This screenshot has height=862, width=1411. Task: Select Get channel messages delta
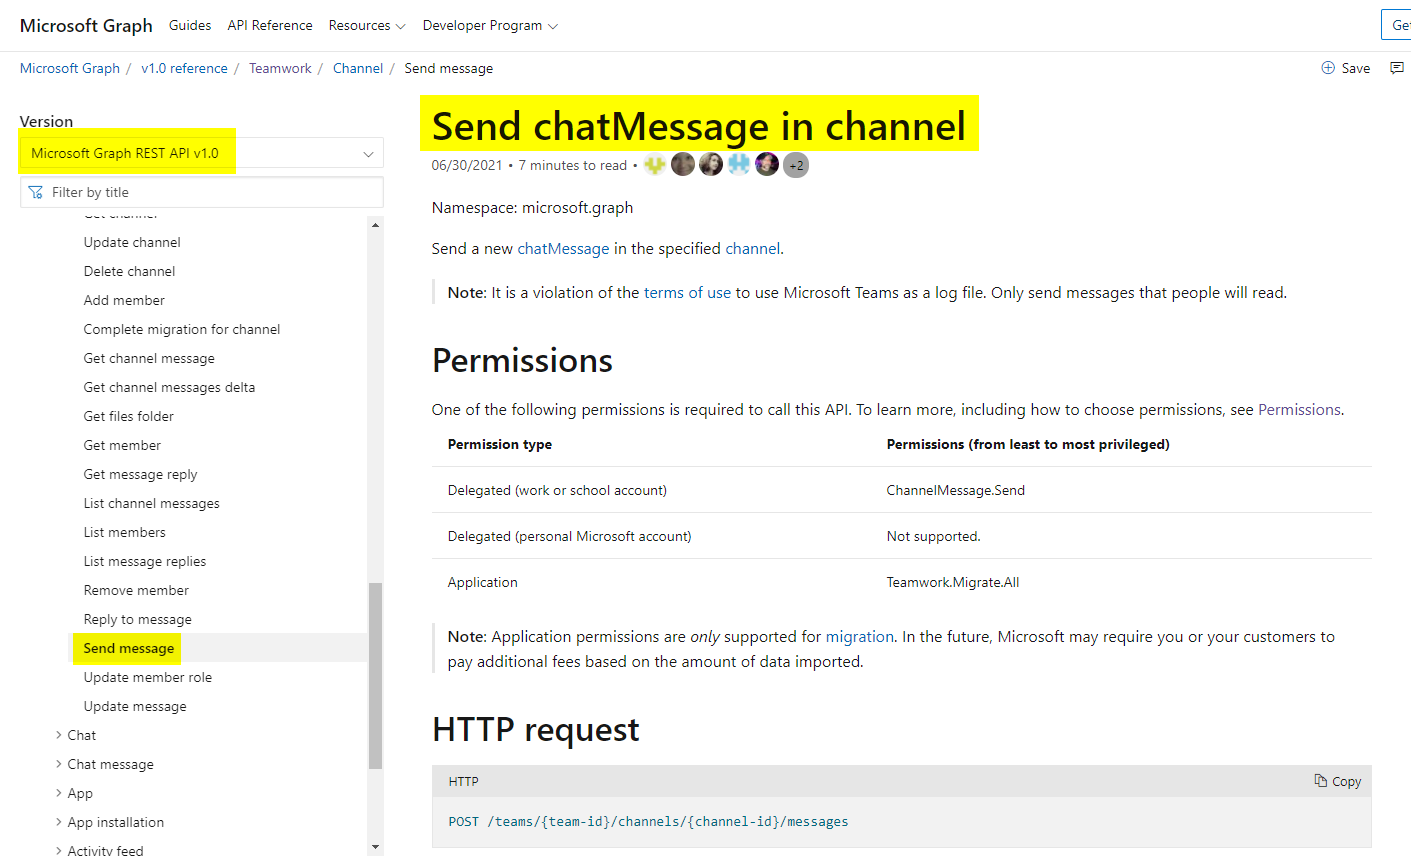tap(169, 387)
